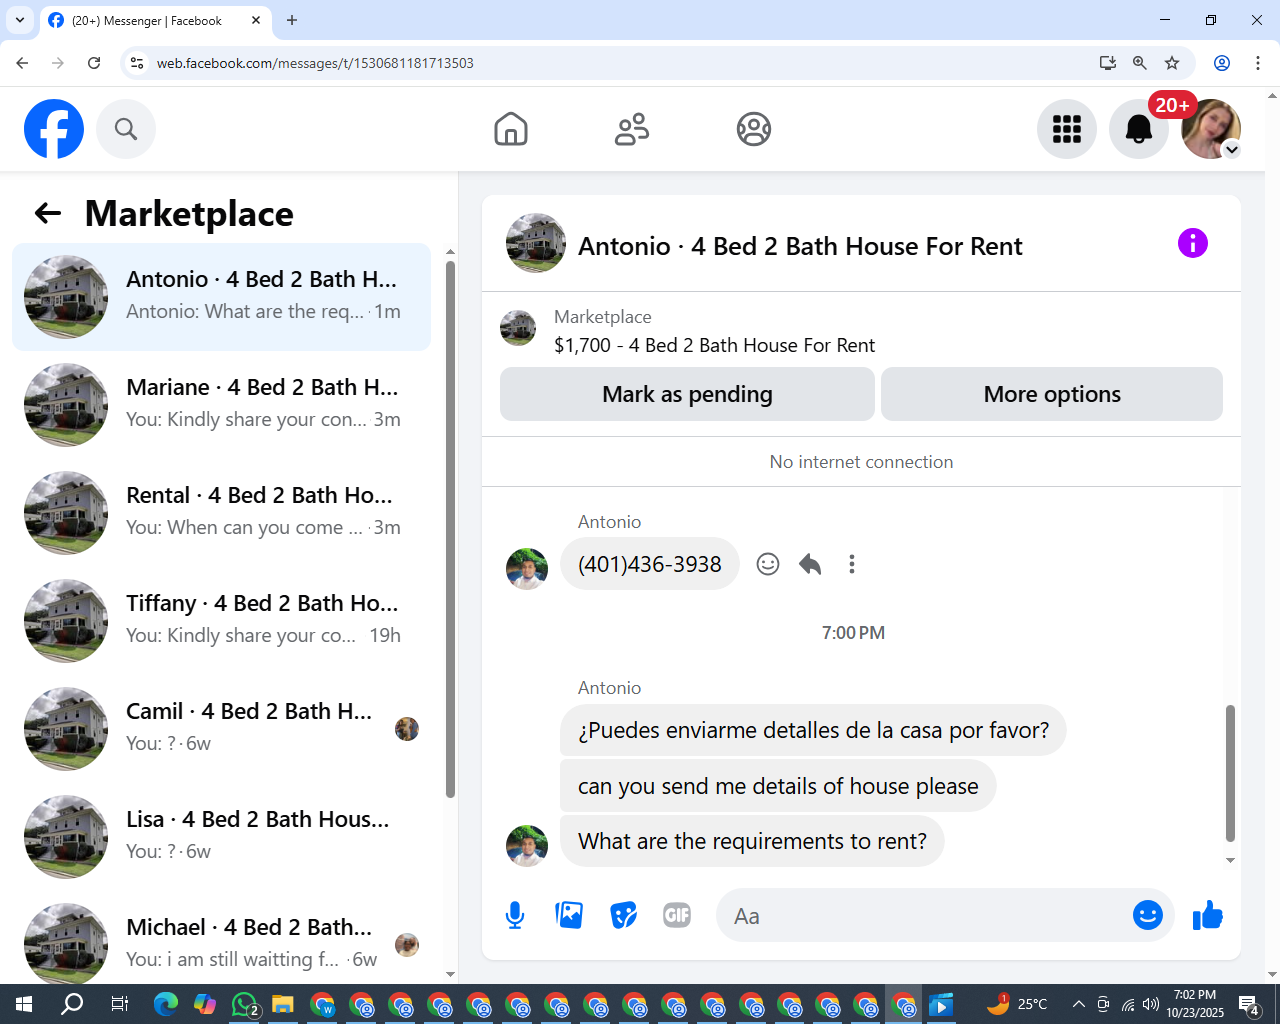Choose a sticker
The width and height of the screenshot is (1280, 1024).
pos(623,915)
